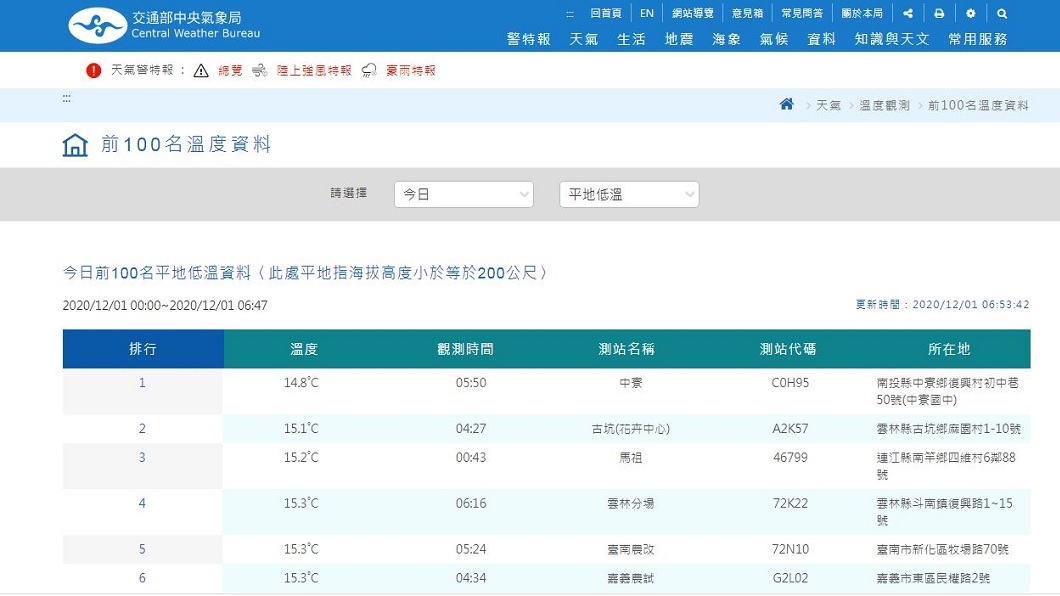Click the house icon beside page title
The width and height of the screenshot is (1060, 596).
(x=75, y=145)
